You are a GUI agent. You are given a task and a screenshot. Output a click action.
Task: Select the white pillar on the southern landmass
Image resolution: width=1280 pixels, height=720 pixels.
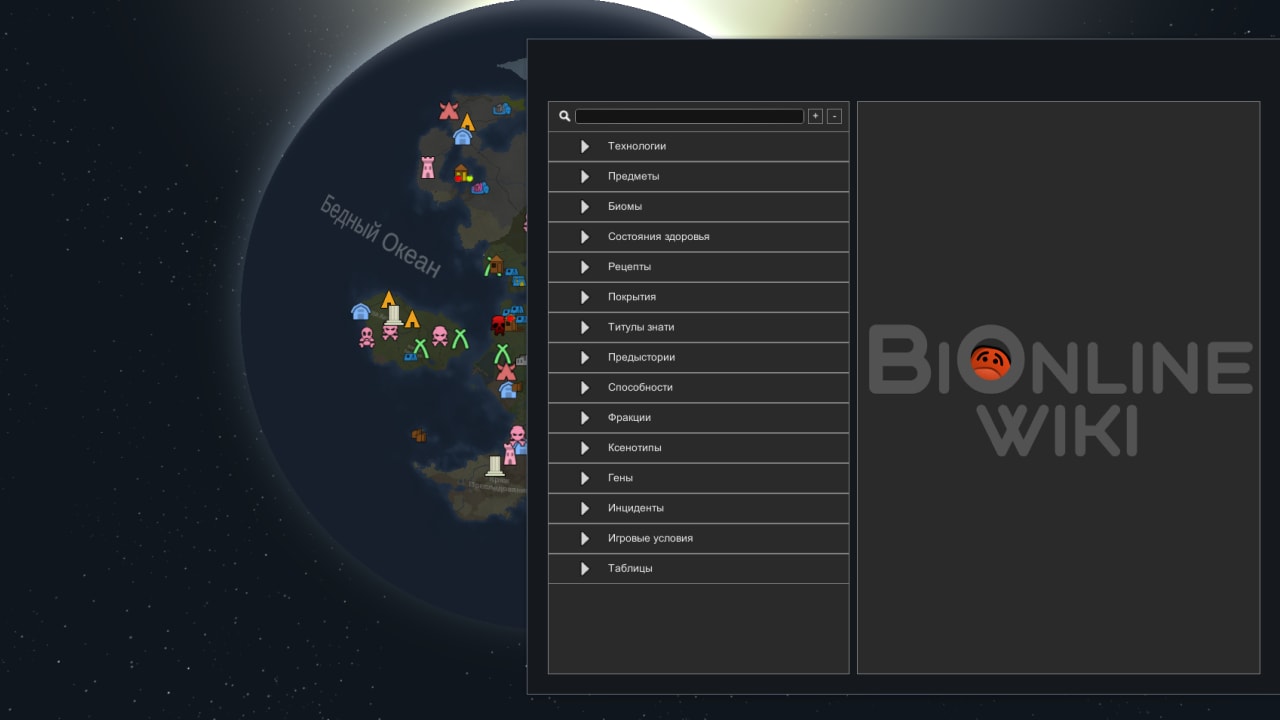[494, 466]
